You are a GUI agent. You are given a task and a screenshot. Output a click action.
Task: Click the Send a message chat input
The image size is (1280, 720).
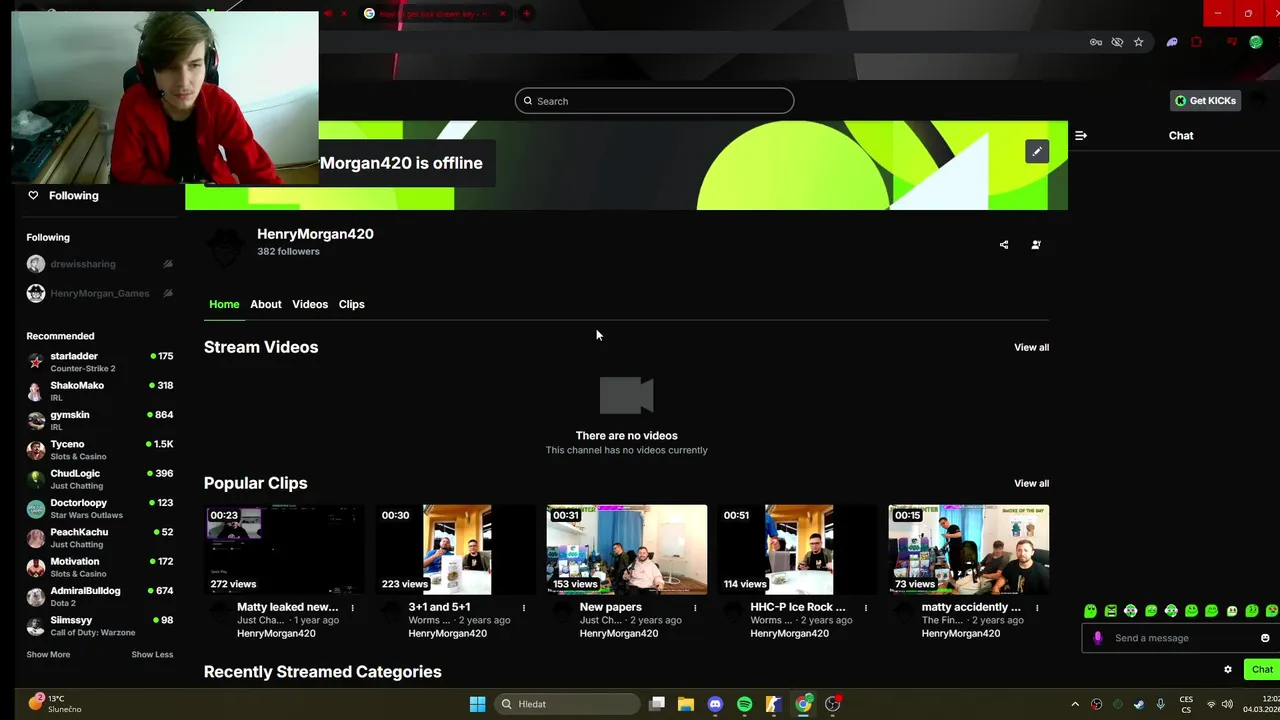[1181, 638]
